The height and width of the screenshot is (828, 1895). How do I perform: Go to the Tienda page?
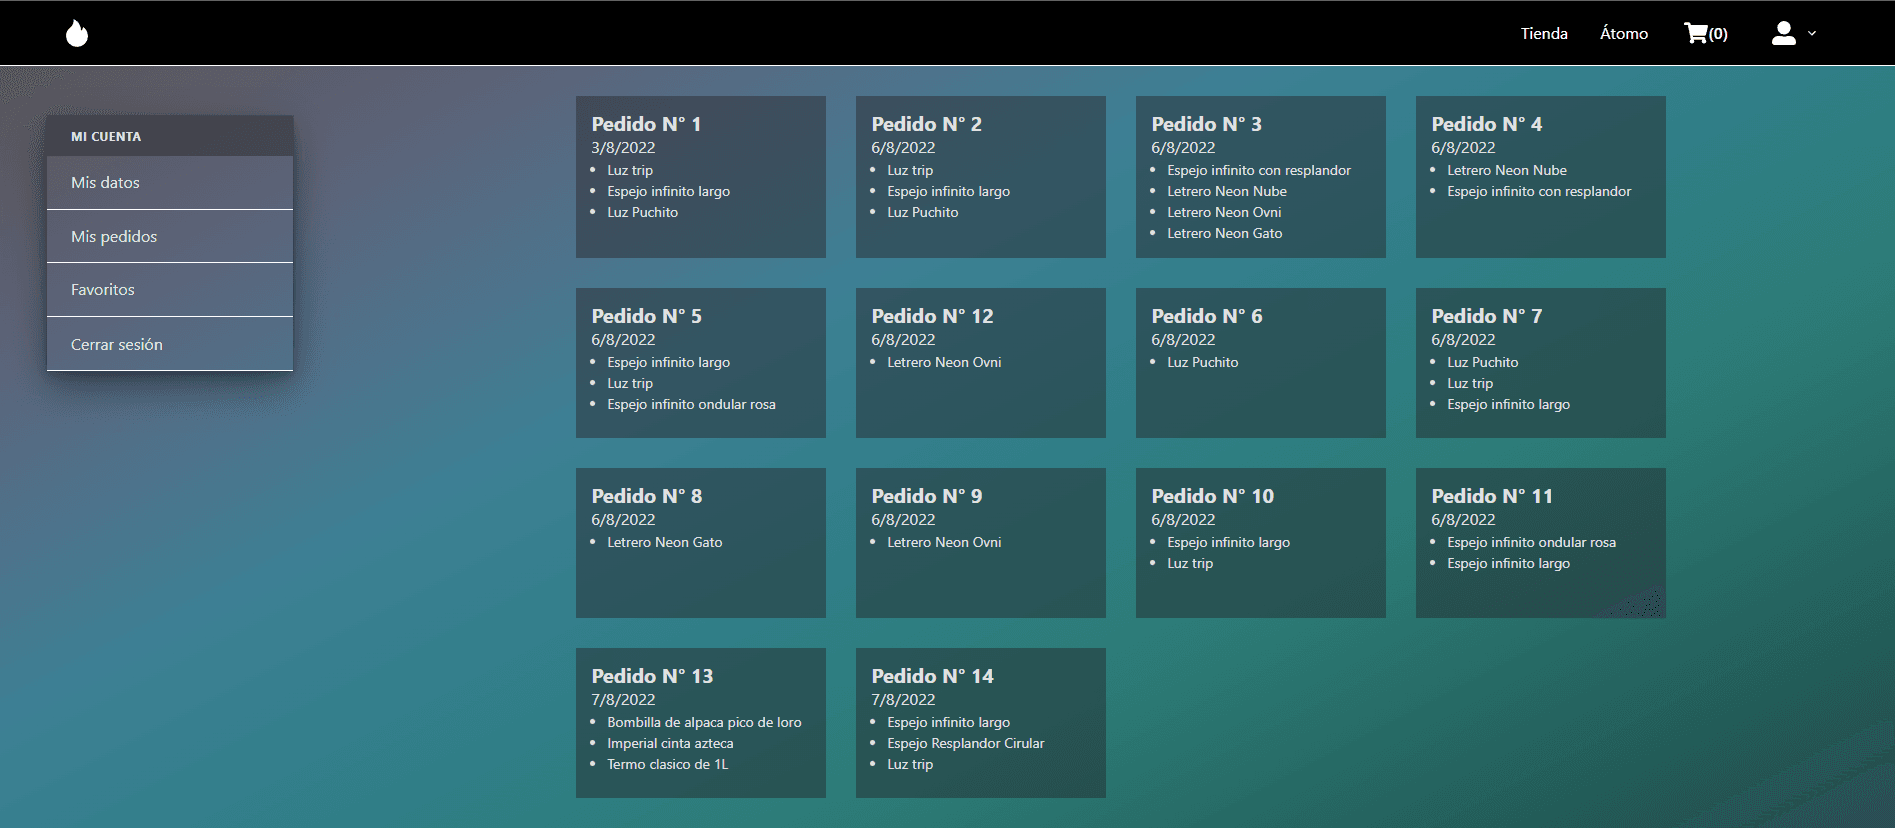[1544, 33]
